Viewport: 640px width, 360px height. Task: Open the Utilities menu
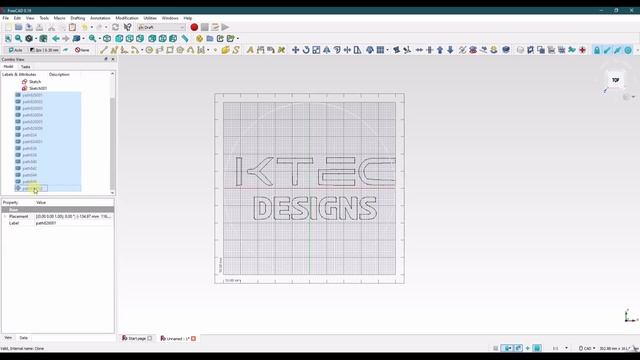tap(150, 18)
